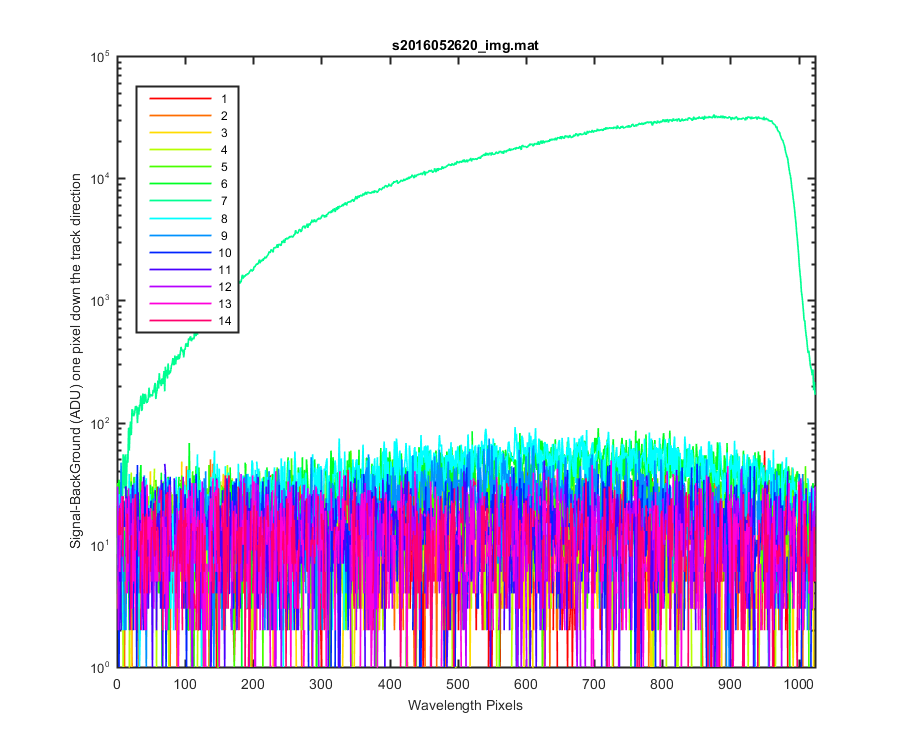The image size is (900, 750).
Task: Click the magenta line swatch for series 13
Action: (x=180, y=304)
